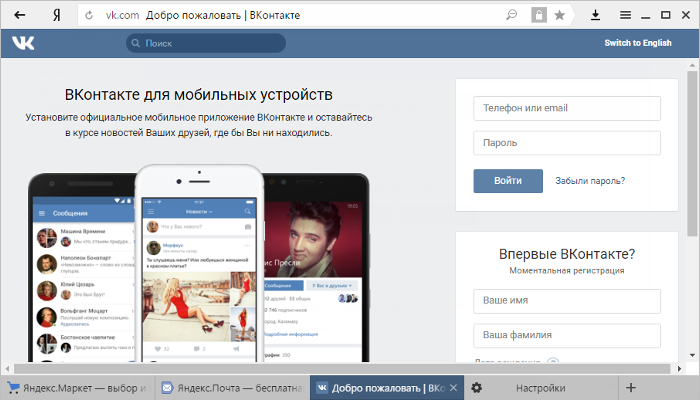Click the vertical scrollbar up arrow

[692, 65]
